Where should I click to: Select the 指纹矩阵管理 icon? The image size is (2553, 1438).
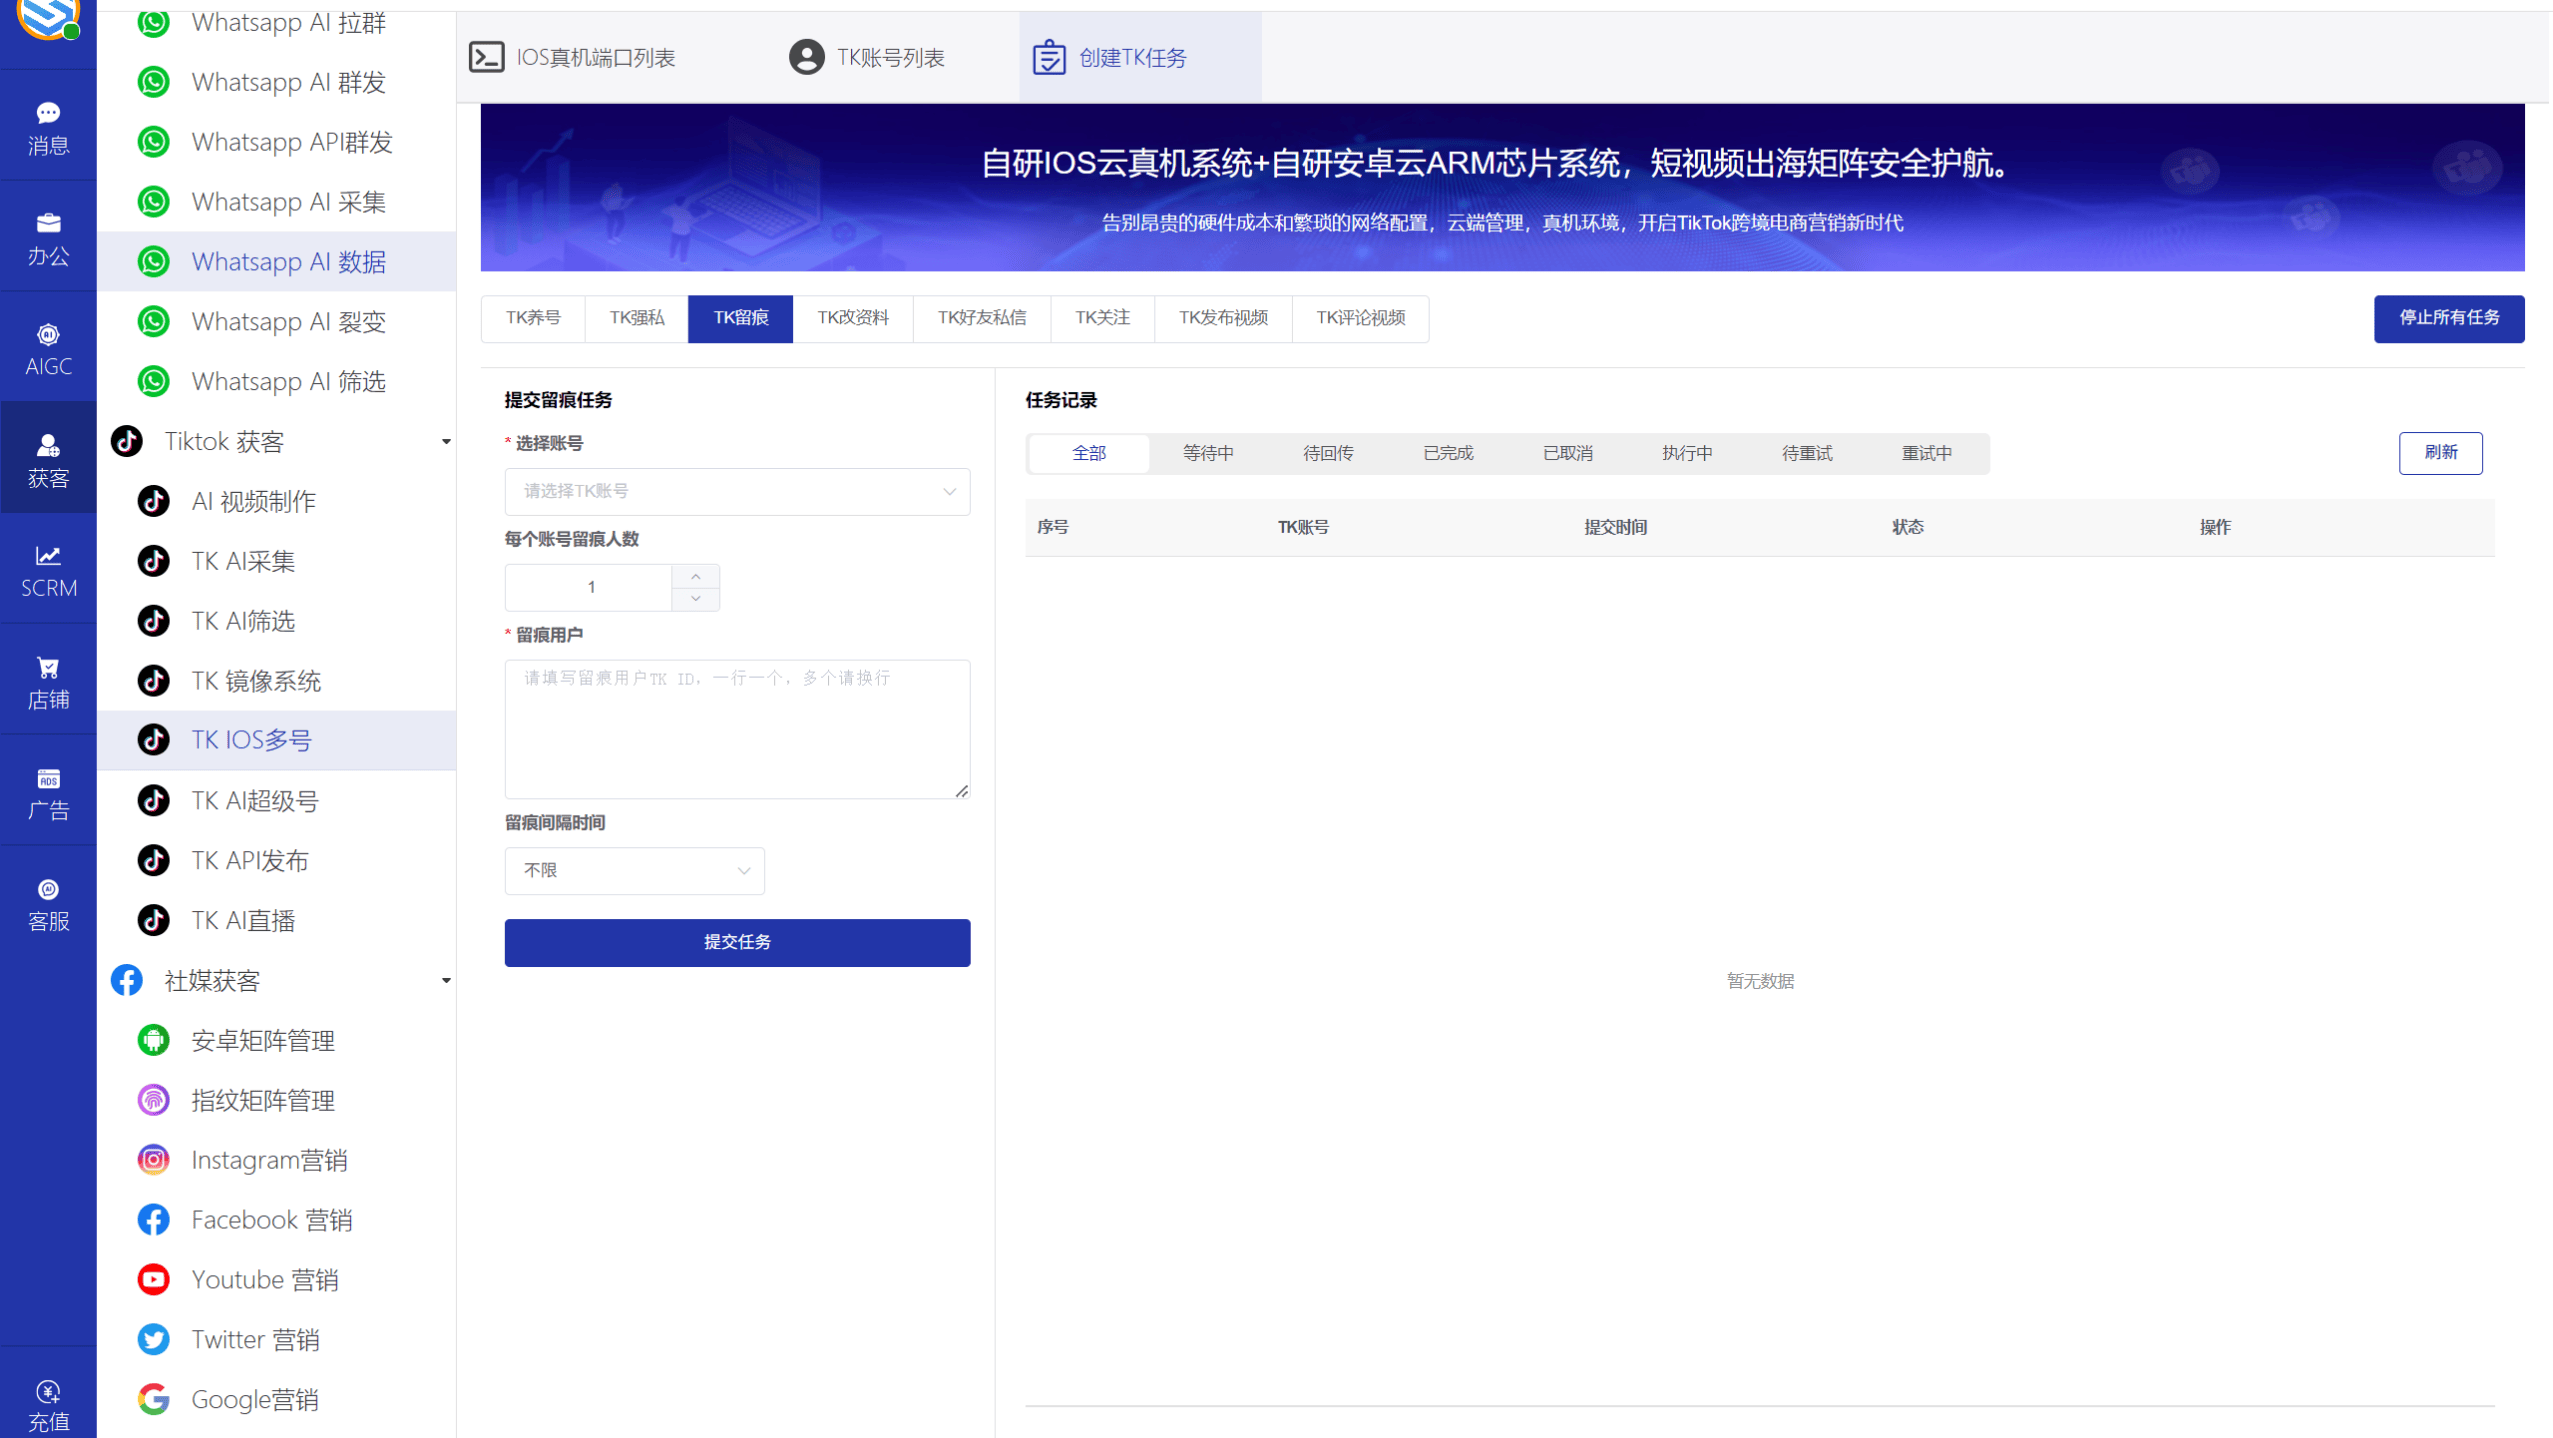(x=153, y=1100)
